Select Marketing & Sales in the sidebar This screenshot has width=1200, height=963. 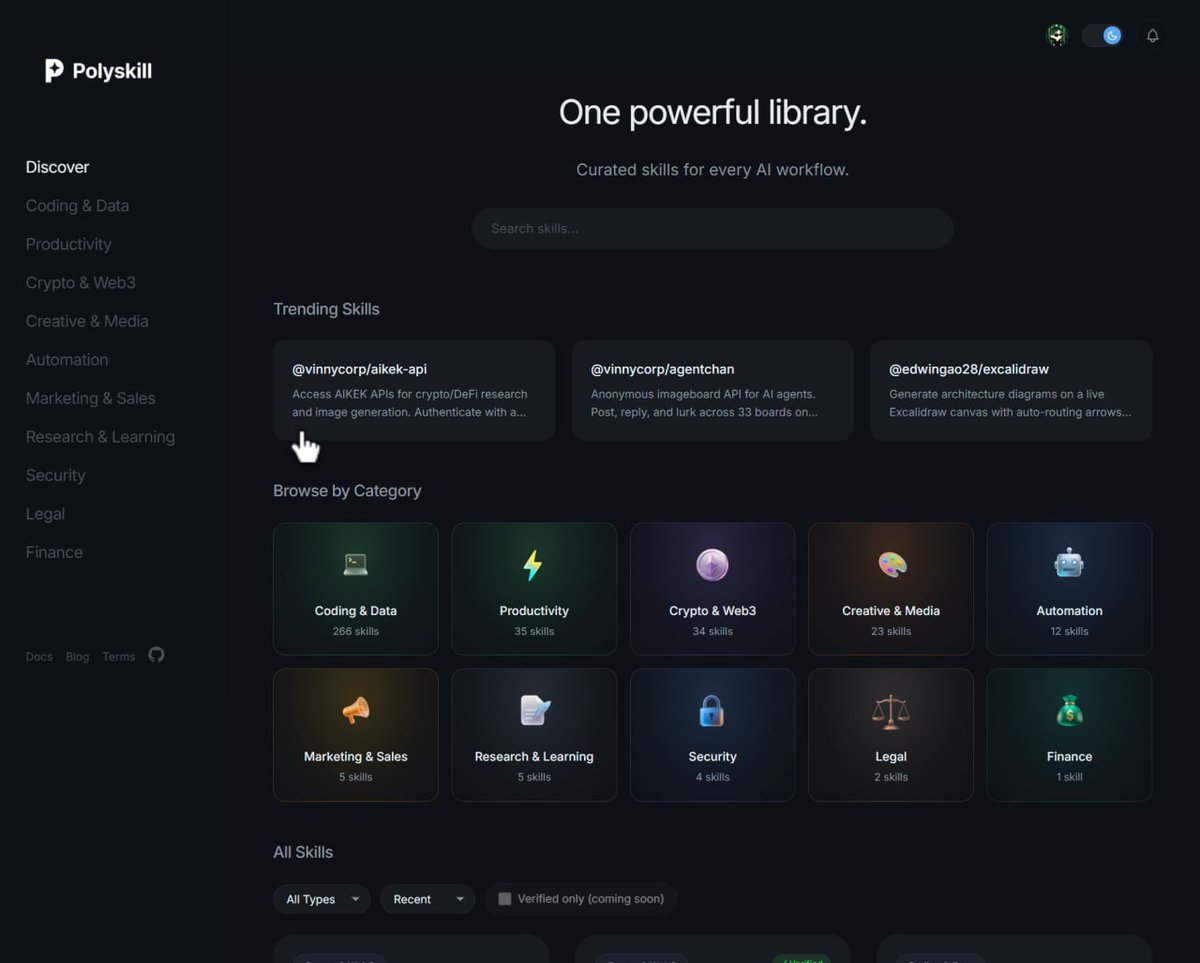tap(91, 398)
